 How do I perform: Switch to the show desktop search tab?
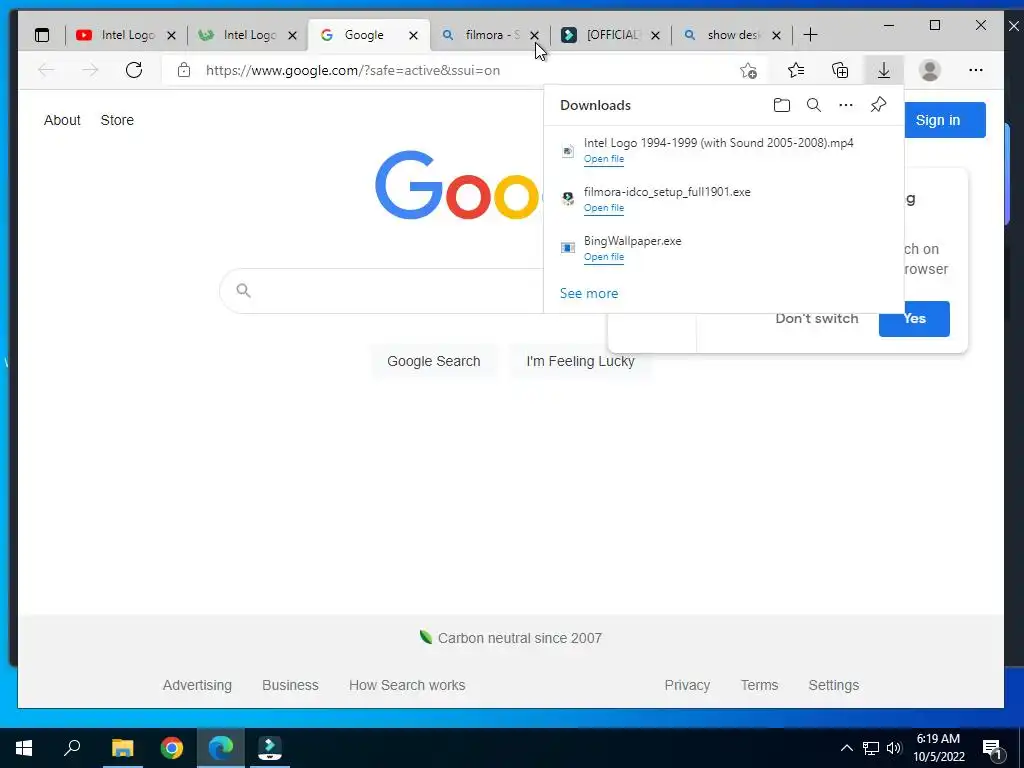(x=732, y=35)
